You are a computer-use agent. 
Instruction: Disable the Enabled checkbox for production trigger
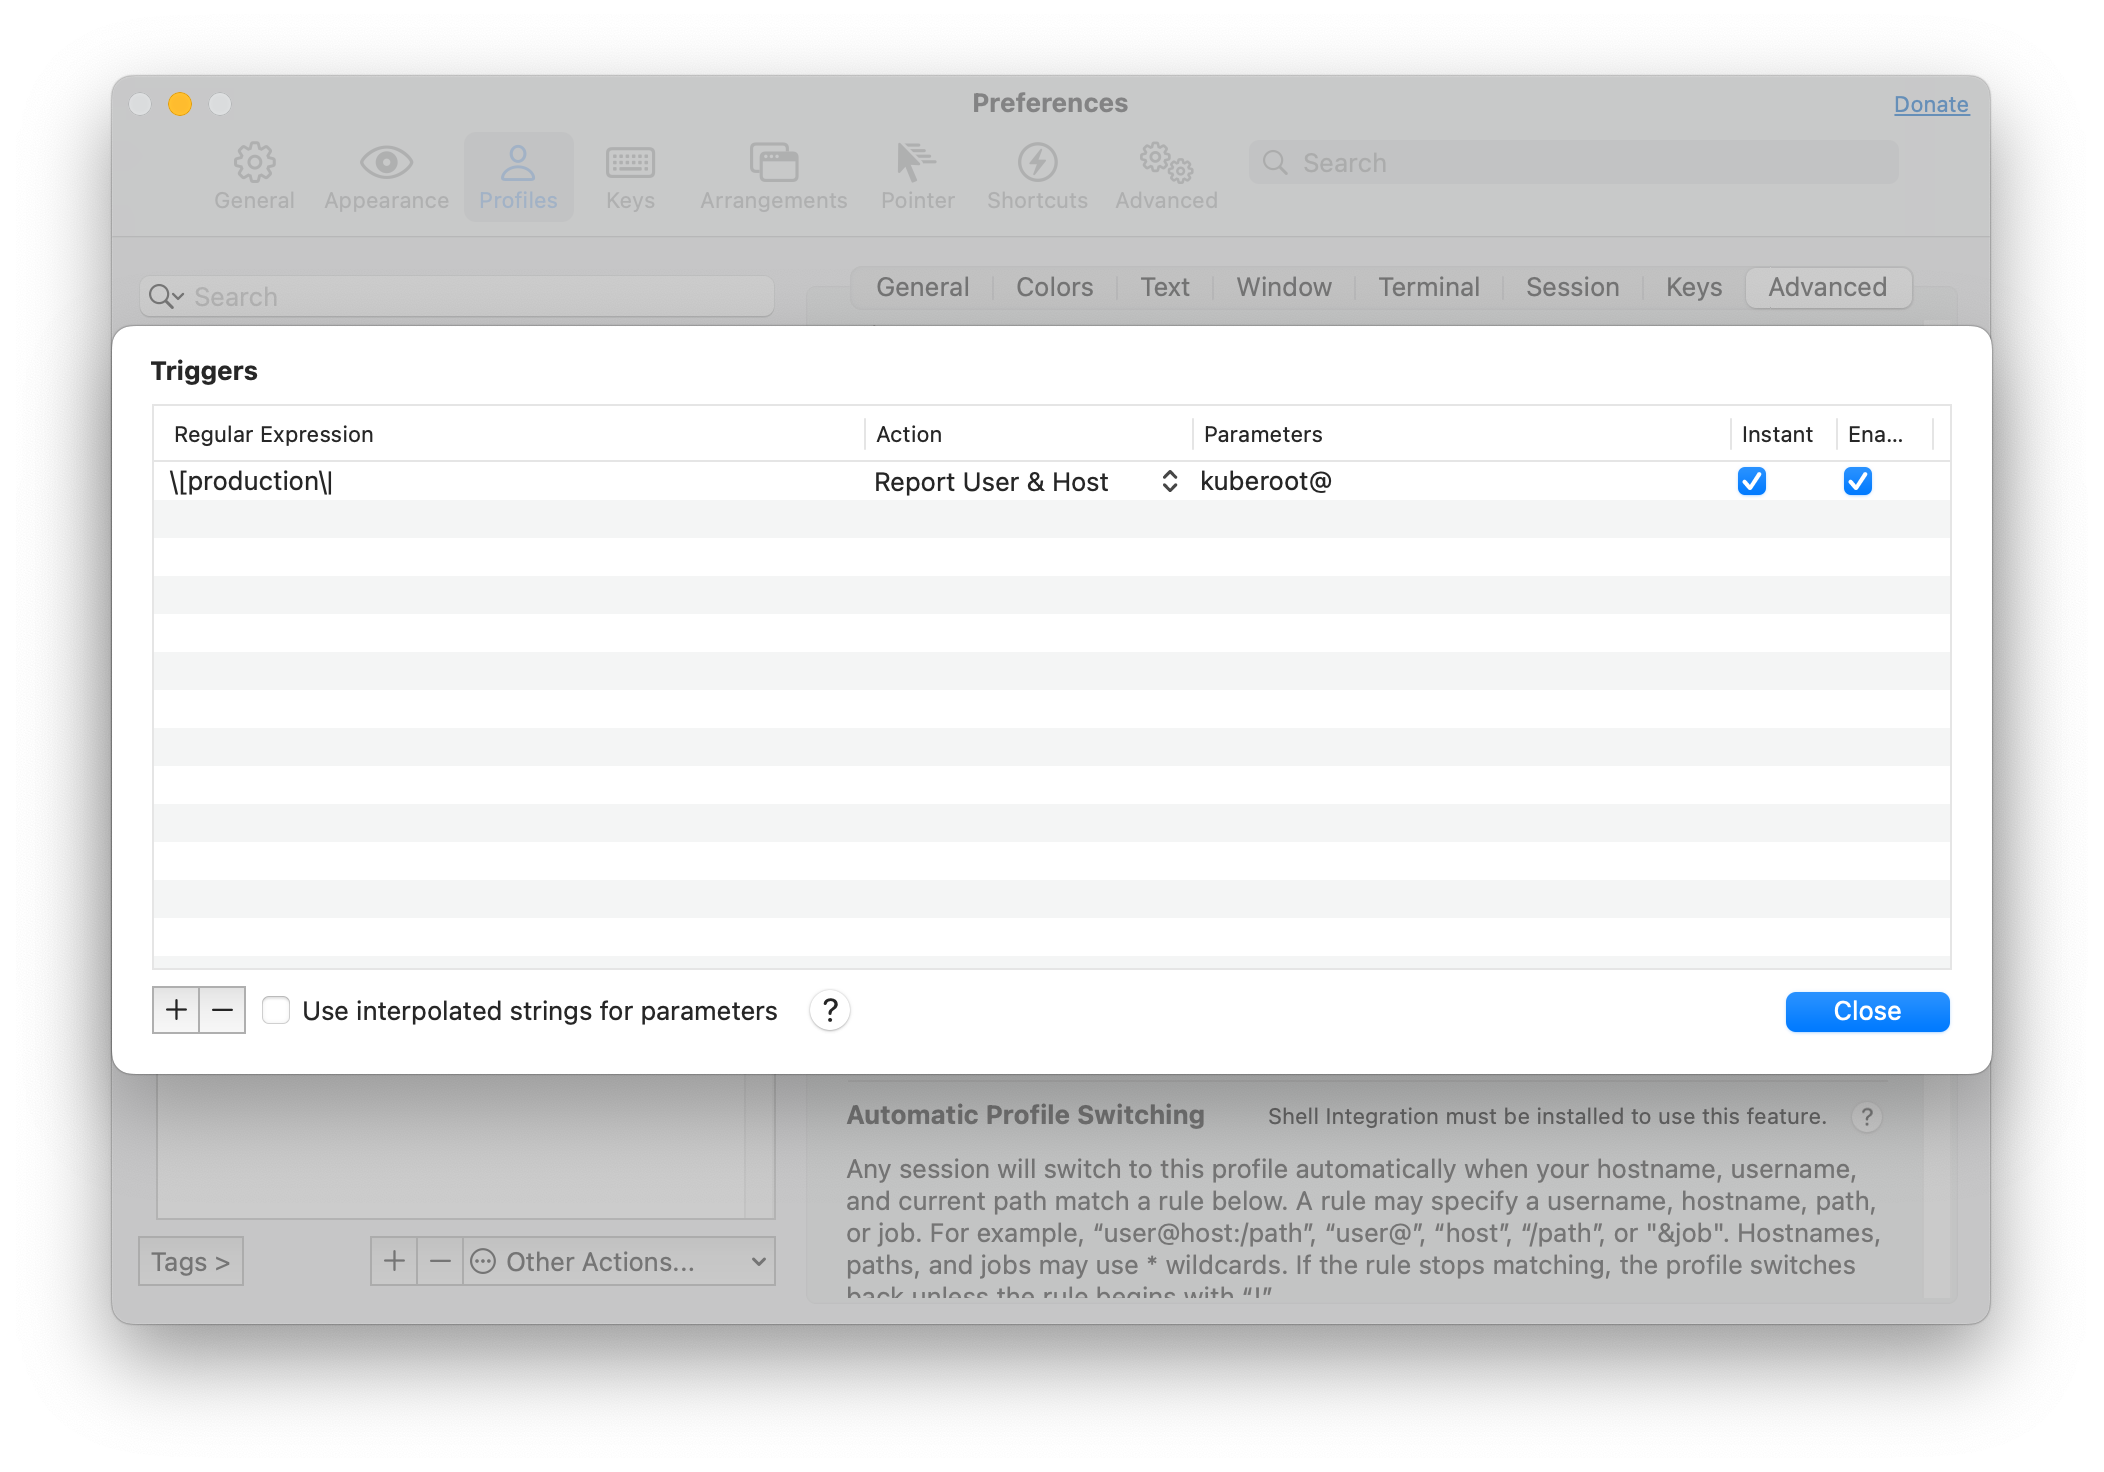[1857, 481]
